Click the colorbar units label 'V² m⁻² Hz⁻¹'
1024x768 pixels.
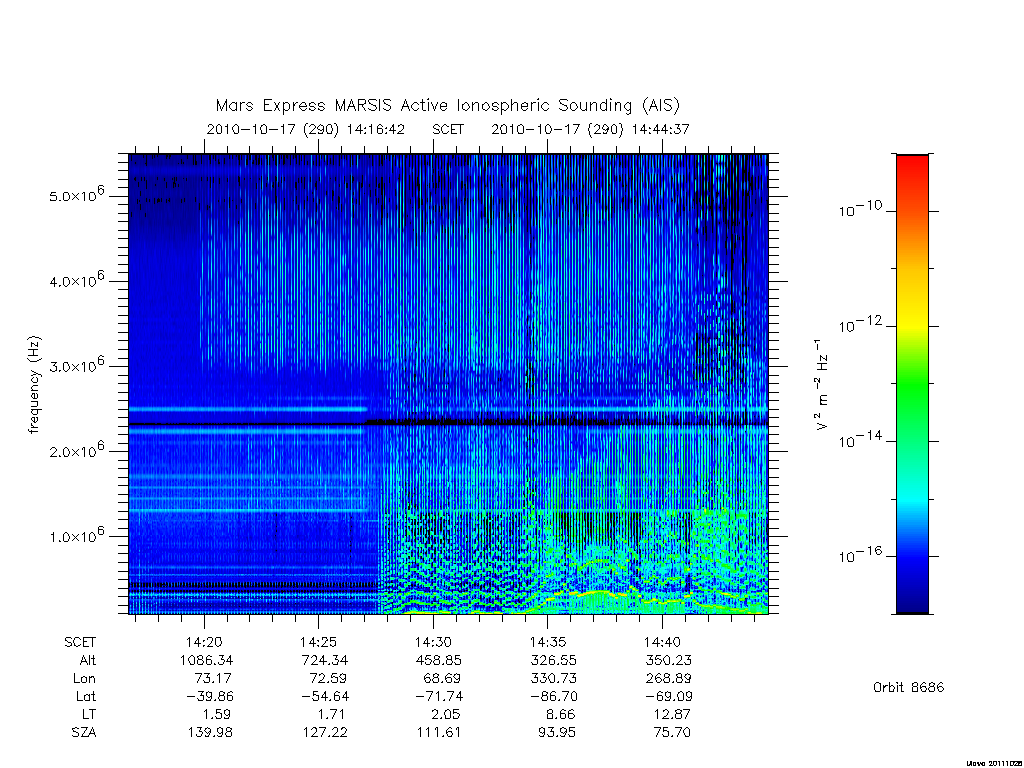[x=822, y=385]
